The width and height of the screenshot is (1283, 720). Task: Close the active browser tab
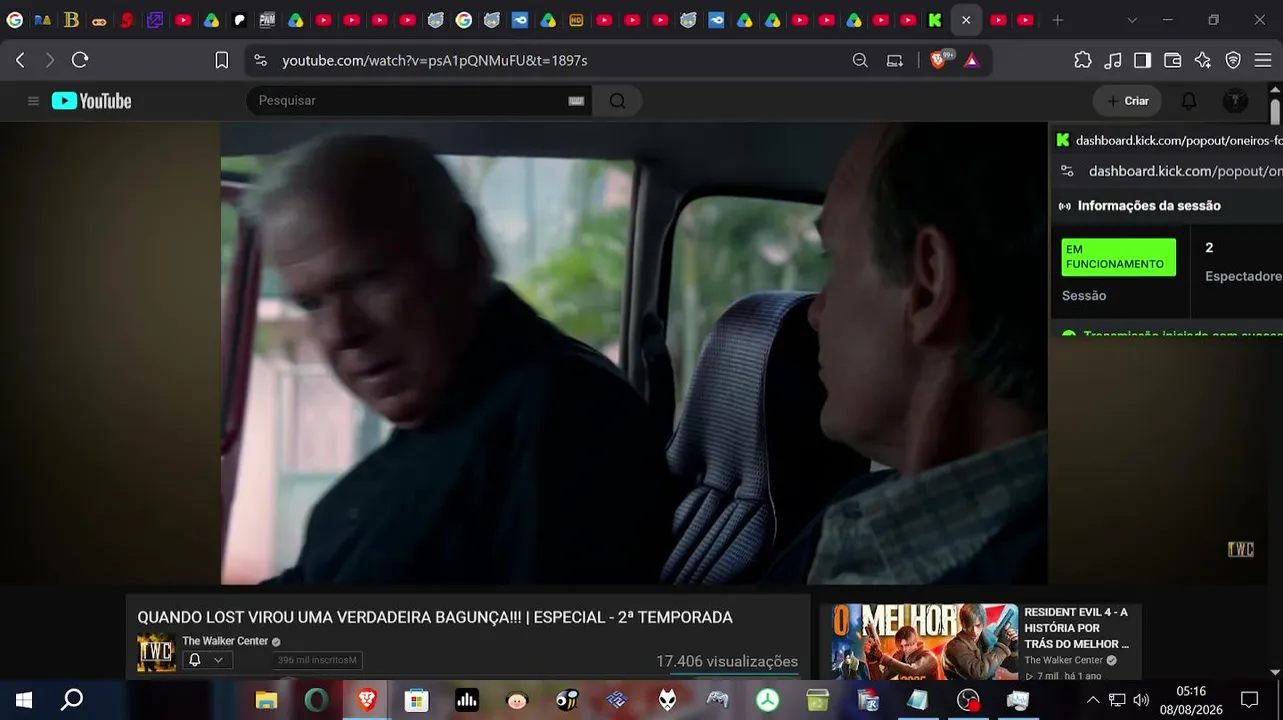click(x=966, y=20)
